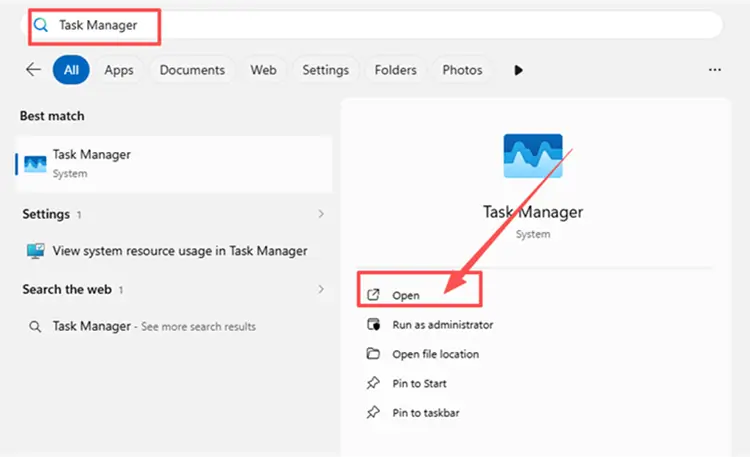Click the search magnifier icon
The height and width of the screenshot is (457, 750).
[41, 25]
